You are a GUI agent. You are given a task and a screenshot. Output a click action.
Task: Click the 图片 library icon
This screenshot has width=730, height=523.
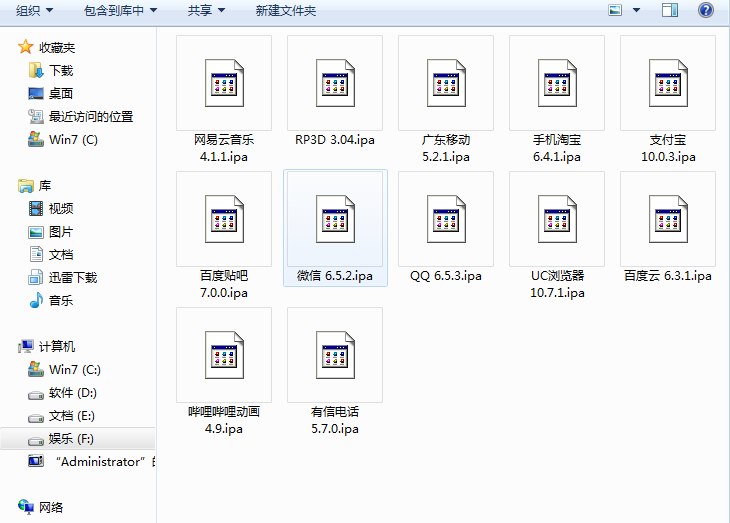tap(36, 232)
